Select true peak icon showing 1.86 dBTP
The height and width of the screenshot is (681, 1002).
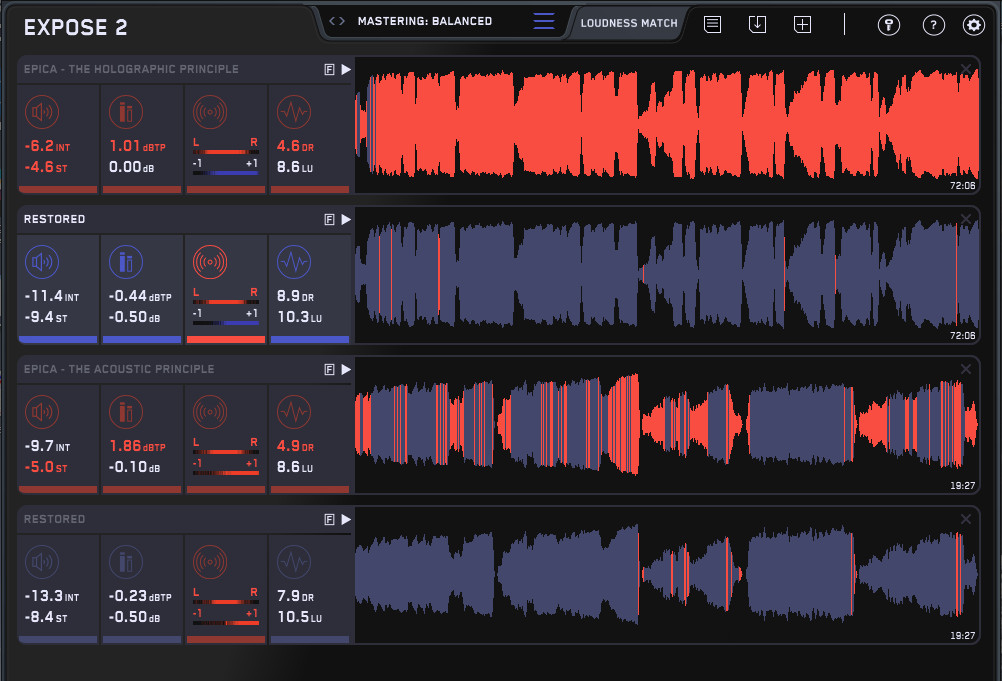point(126,412)
